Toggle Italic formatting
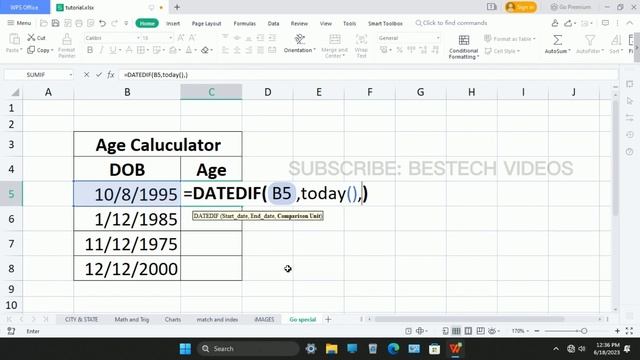This screenshot has width=640, height=360. tap(101, 50)
